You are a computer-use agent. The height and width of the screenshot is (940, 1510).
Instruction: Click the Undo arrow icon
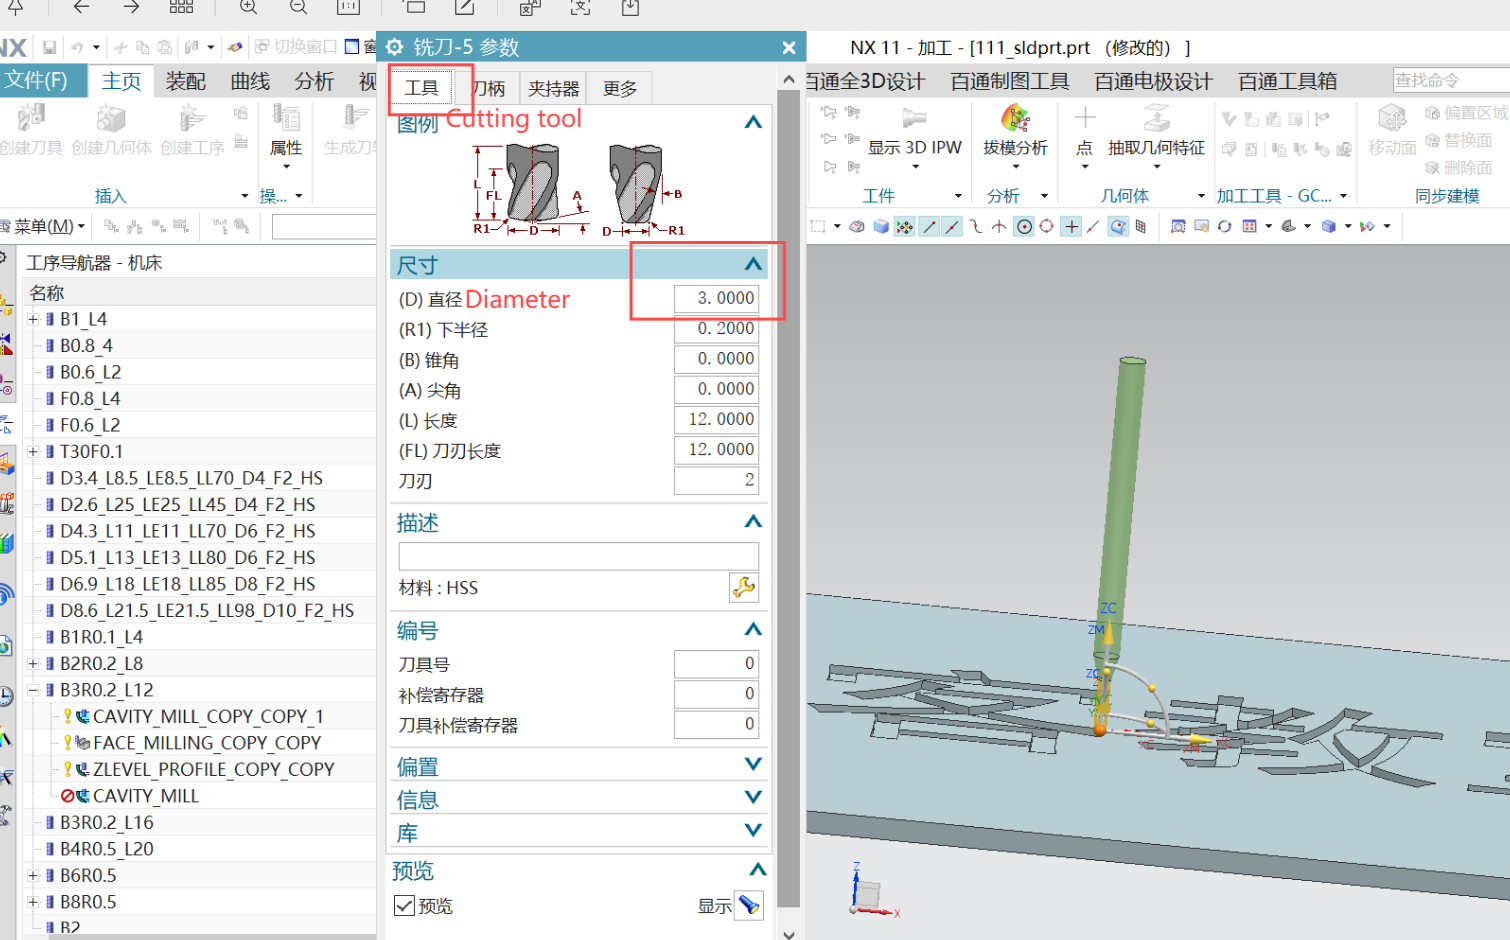(77, 47)
